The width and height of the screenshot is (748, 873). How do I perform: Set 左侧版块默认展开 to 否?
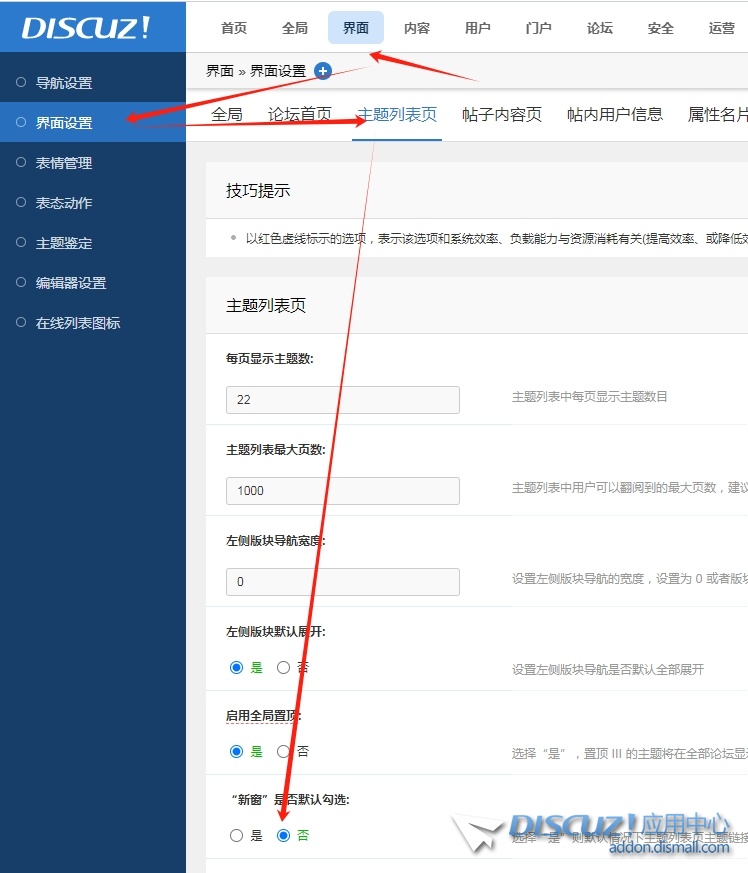click(x=284, y=667)
